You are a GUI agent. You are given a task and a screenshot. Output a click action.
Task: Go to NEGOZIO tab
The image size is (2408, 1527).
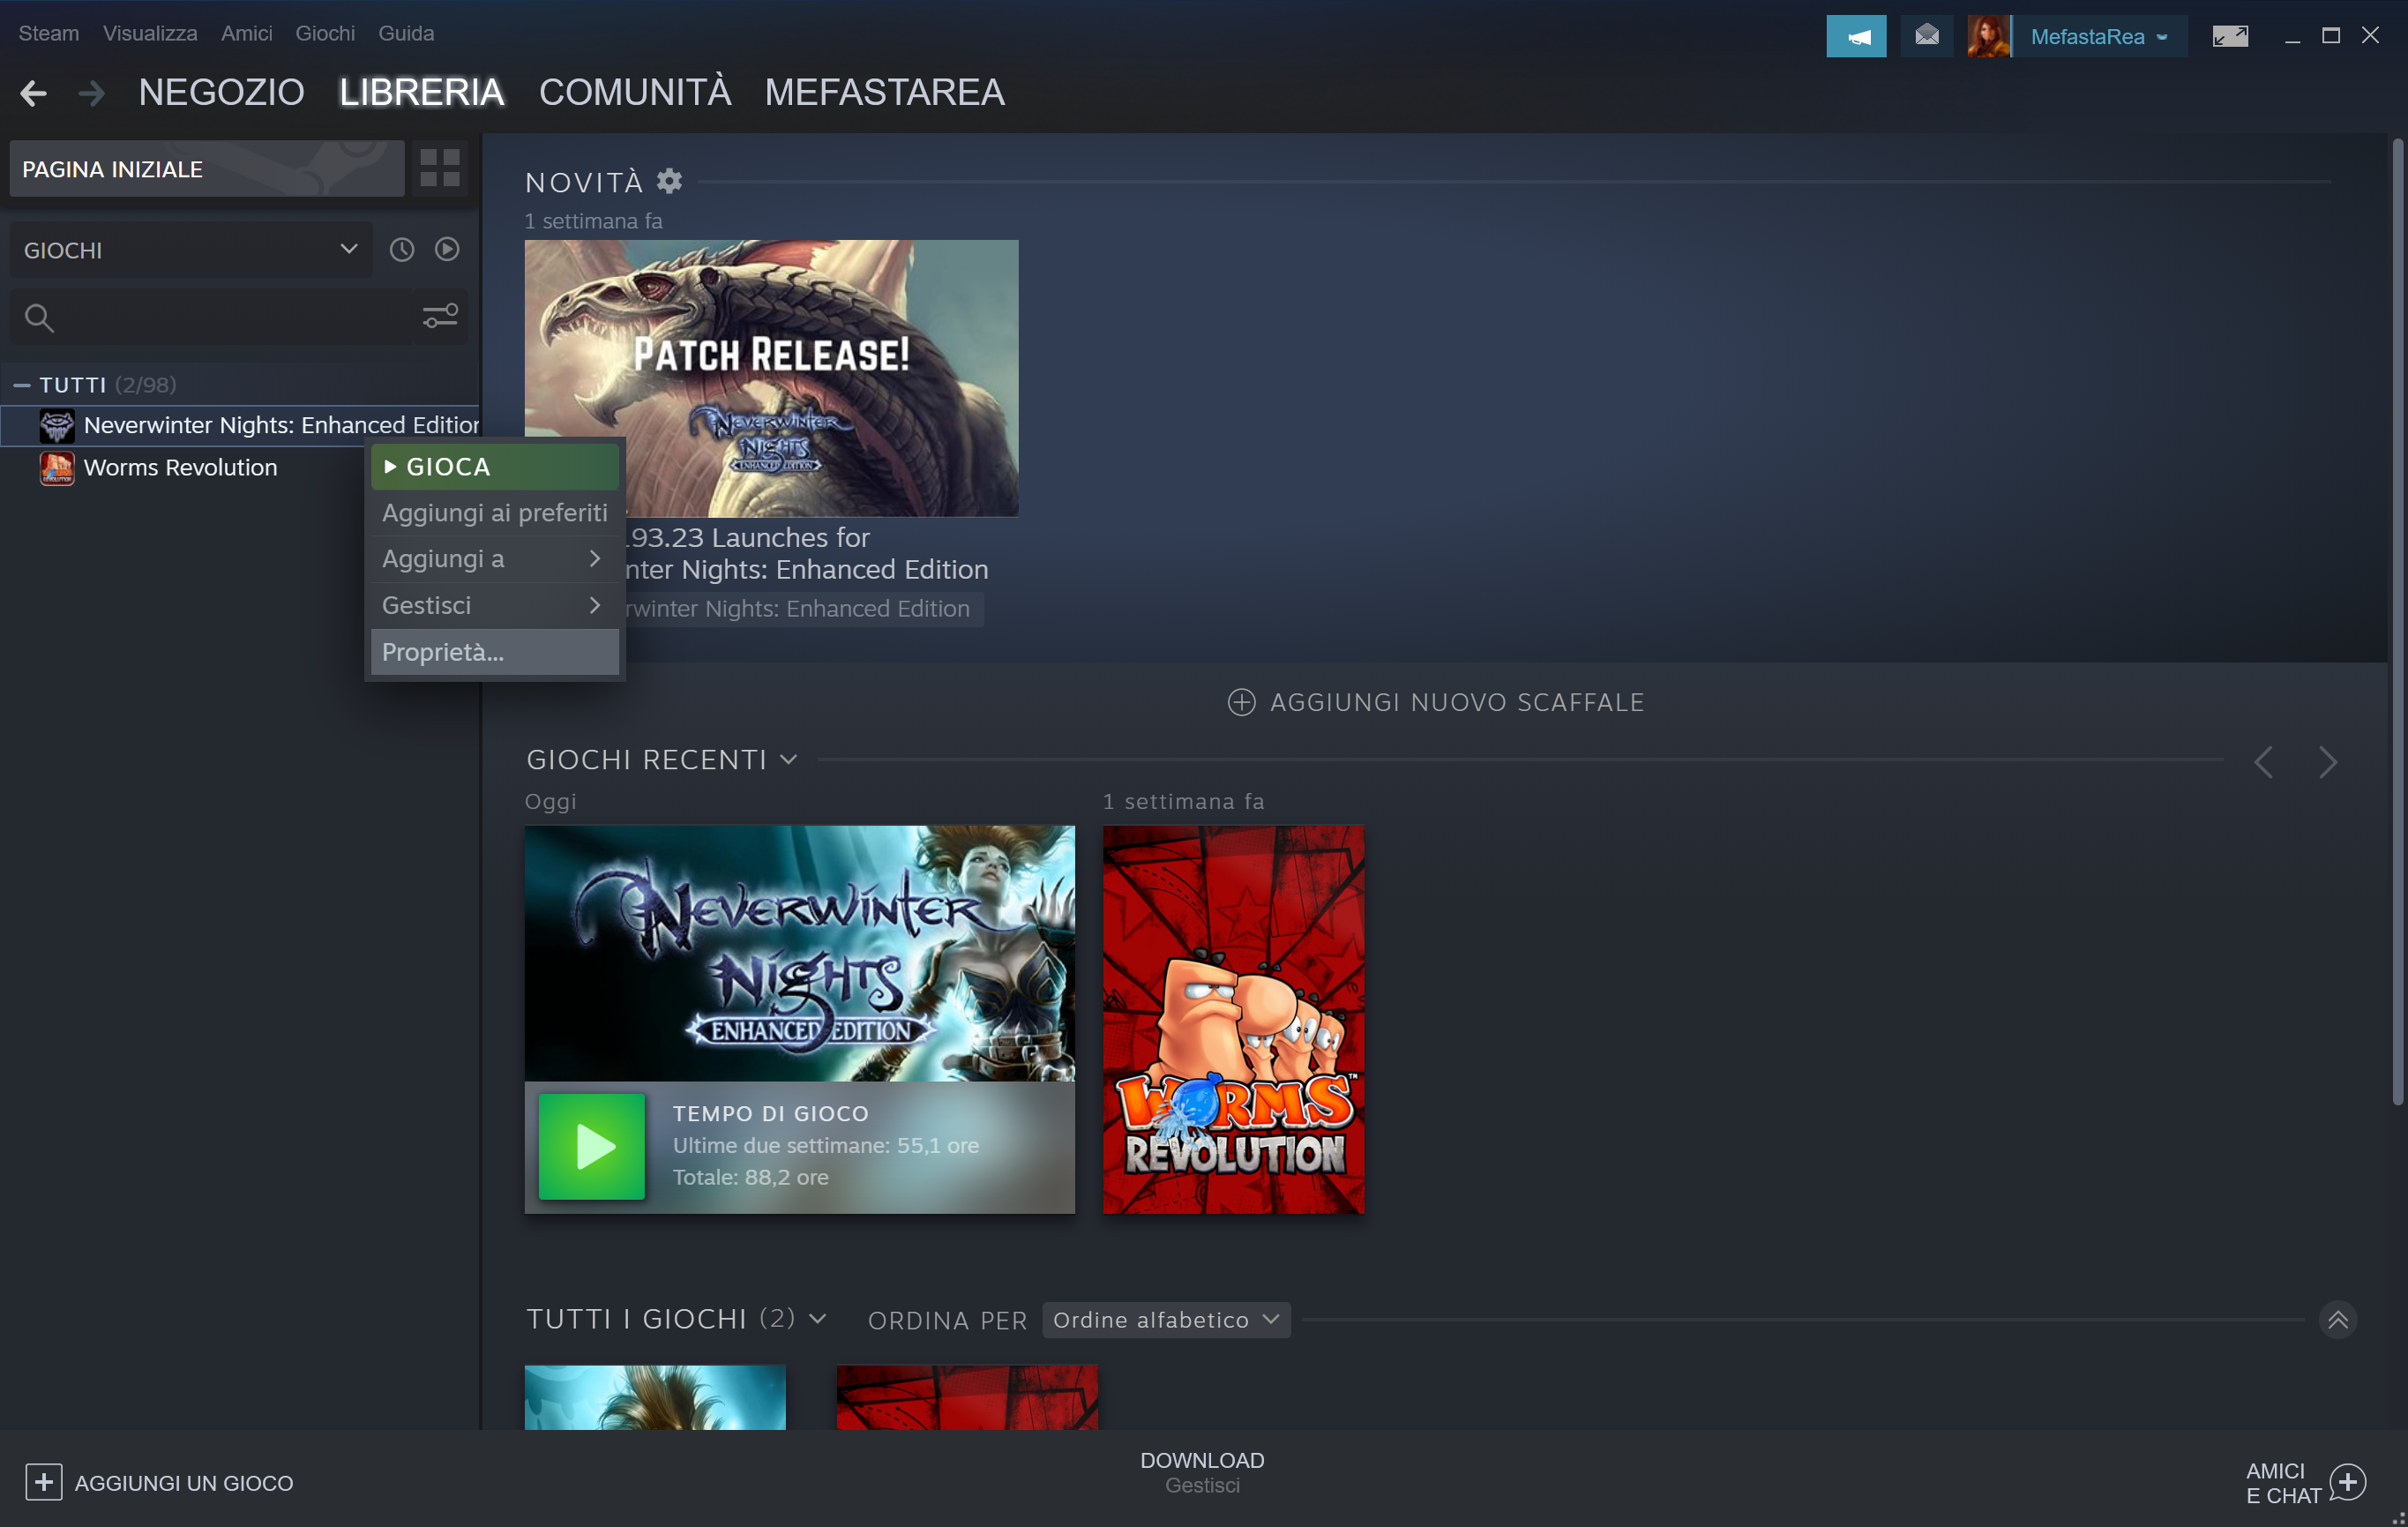(x=221, y=92)
